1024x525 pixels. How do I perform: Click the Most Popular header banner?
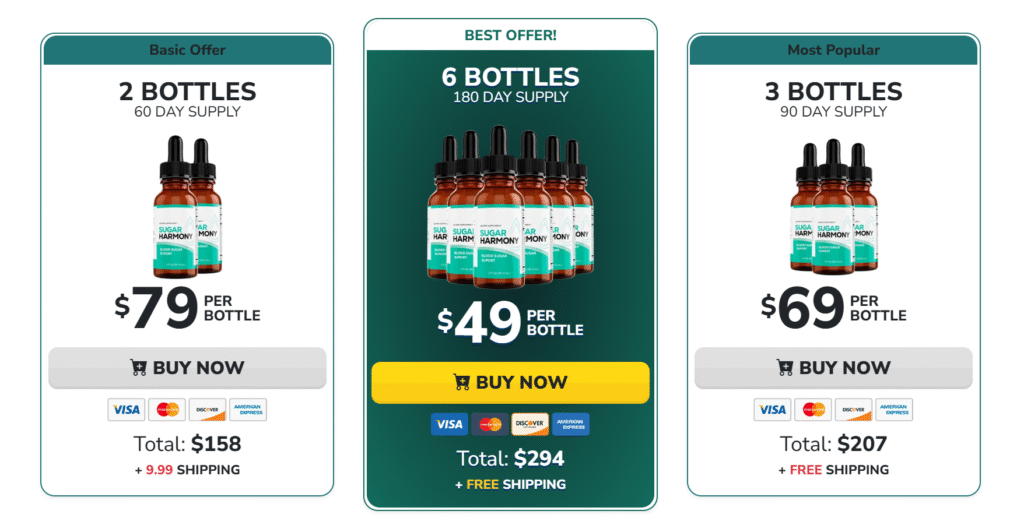pyautogui.click(x=833, y=50)
